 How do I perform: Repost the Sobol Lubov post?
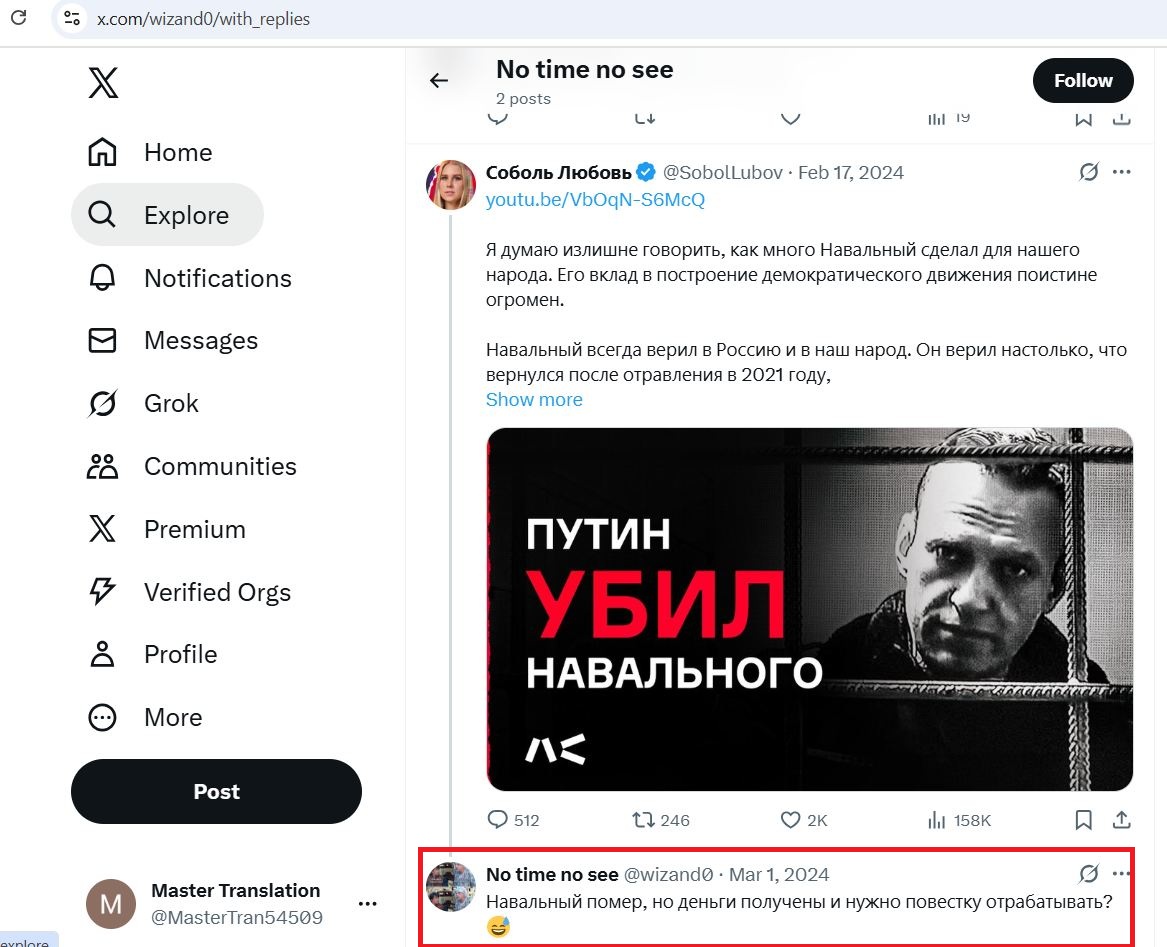click(x=644, y=820)
